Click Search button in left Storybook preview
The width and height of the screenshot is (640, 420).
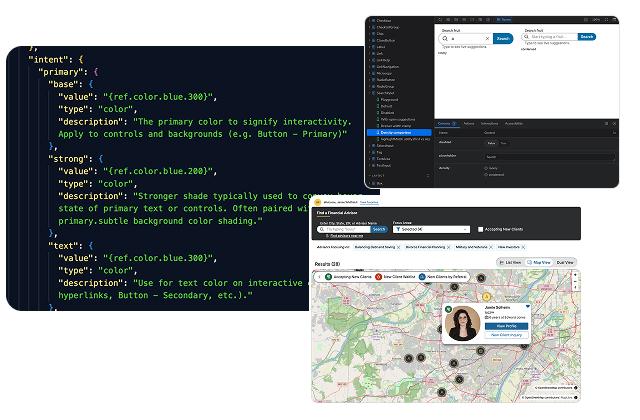[x=503, y=38]
